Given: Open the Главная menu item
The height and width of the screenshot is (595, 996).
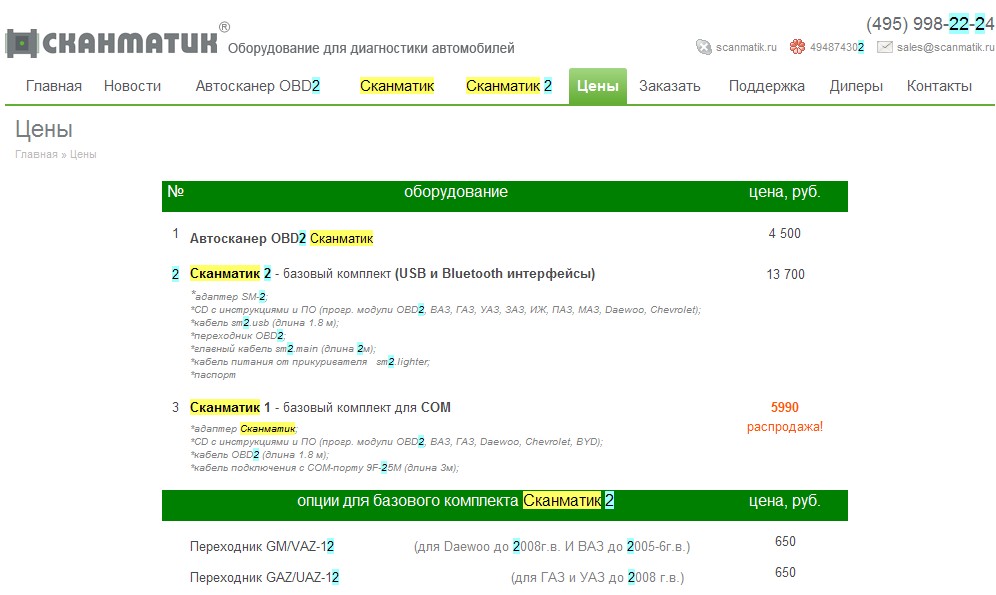Looking at the screenshot, I should coord(54,86).
